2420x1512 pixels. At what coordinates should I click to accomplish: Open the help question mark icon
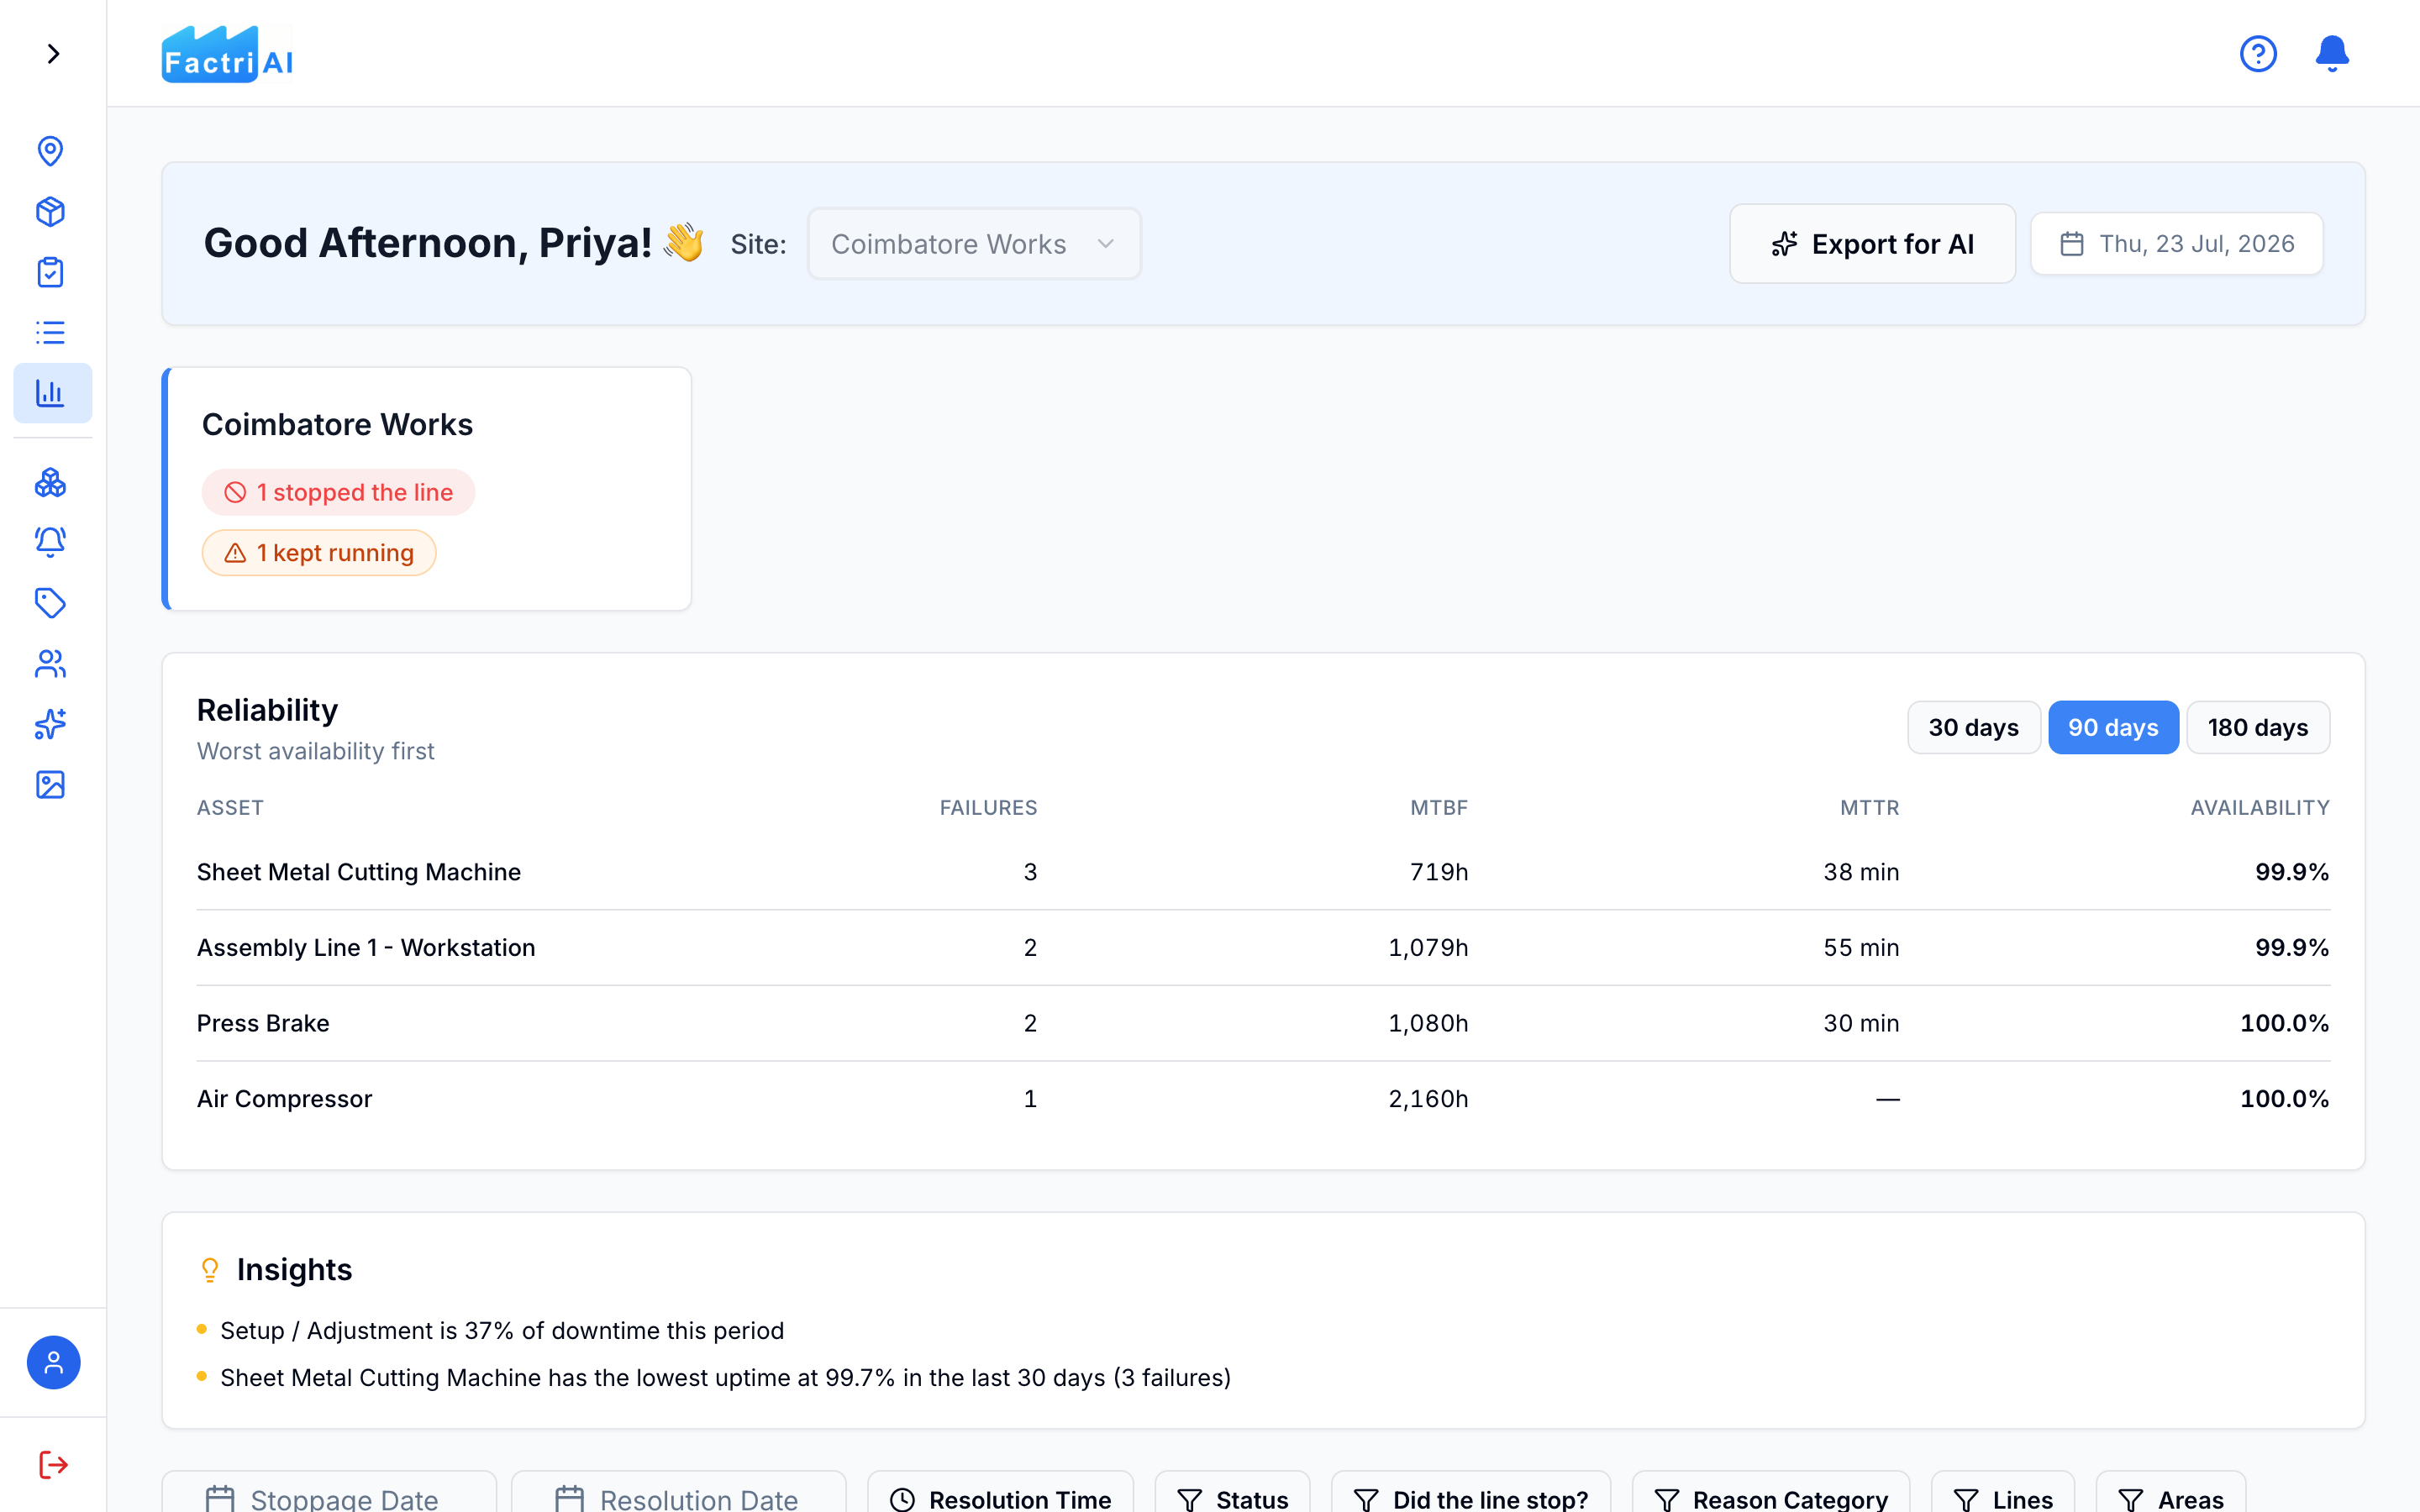[x=2258, y=53]
